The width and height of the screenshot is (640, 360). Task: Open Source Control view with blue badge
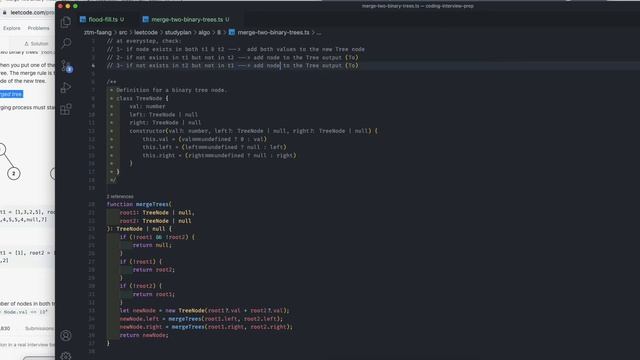[x=67, y=66]
